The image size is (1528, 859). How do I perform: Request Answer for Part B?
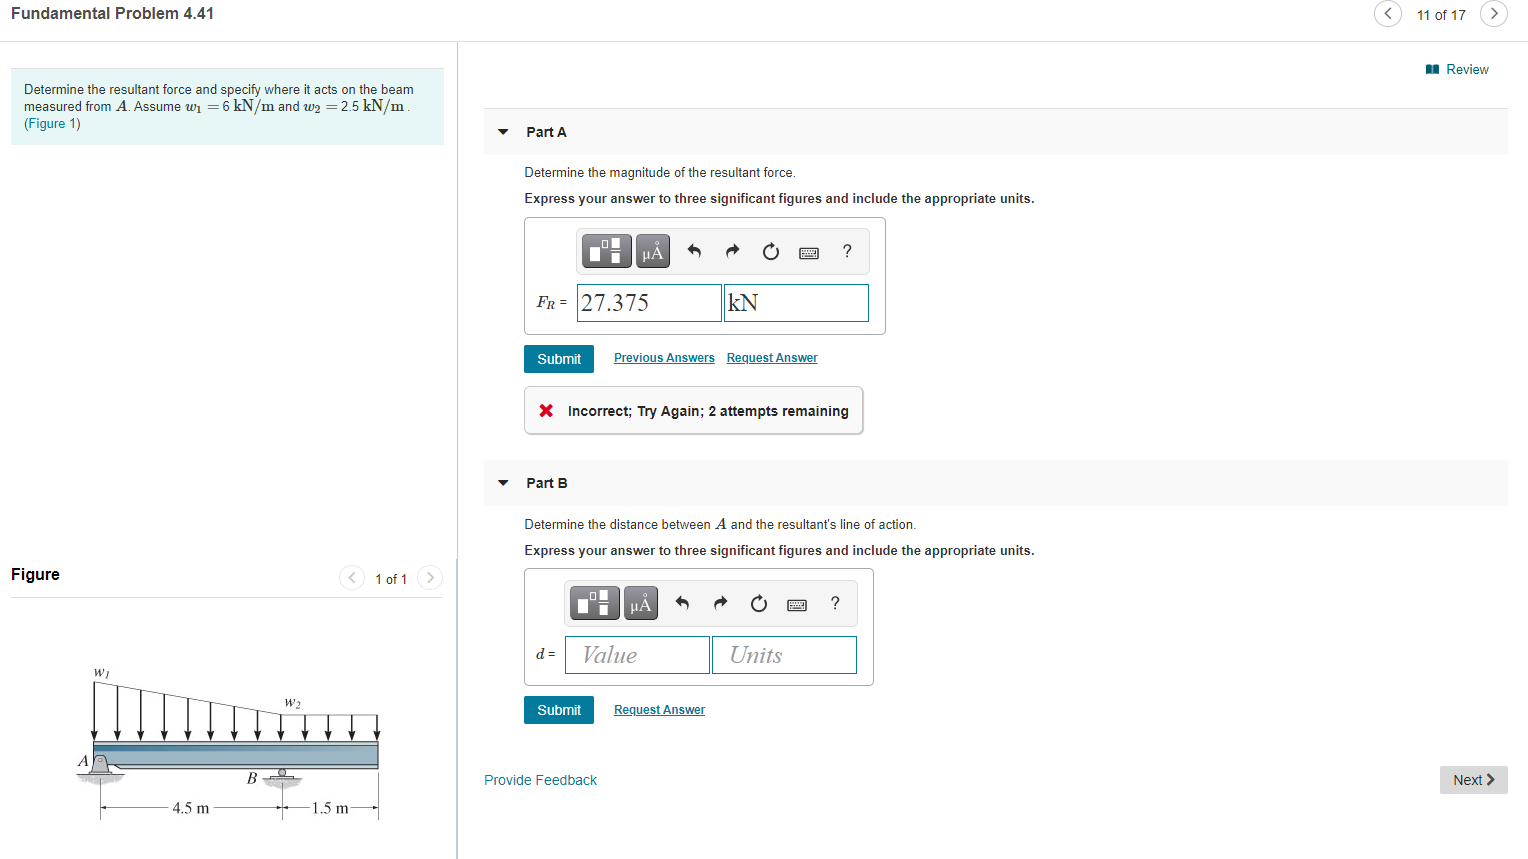[x=659, y=710]
